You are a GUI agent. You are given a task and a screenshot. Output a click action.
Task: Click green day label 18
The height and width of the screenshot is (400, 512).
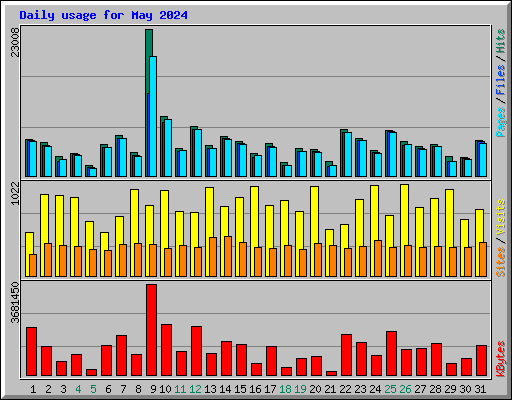285,389
